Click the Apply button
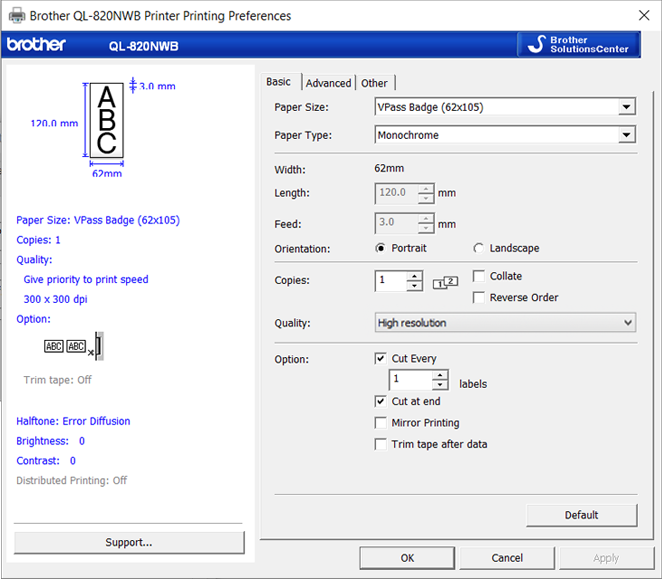The height and width of the screenshot is (579, 662). pos(606,558)
